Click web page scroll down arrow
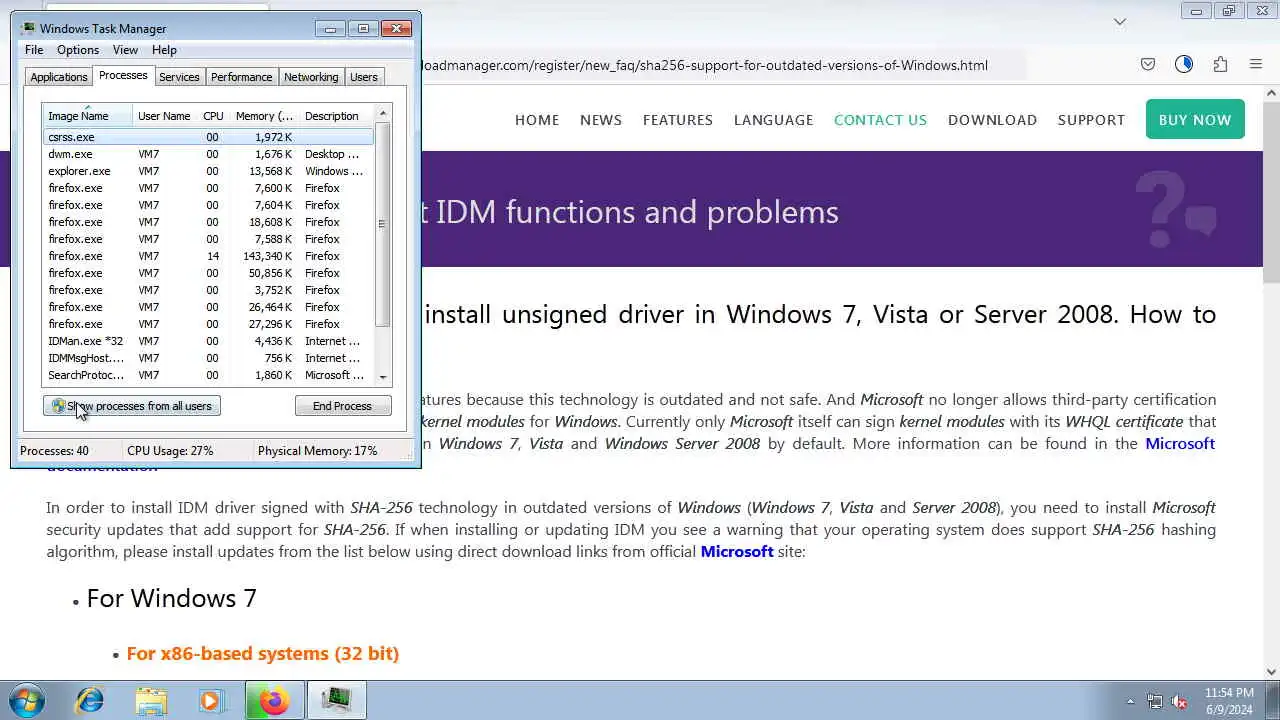The image size is (1280, 720). pos(1271,672)
